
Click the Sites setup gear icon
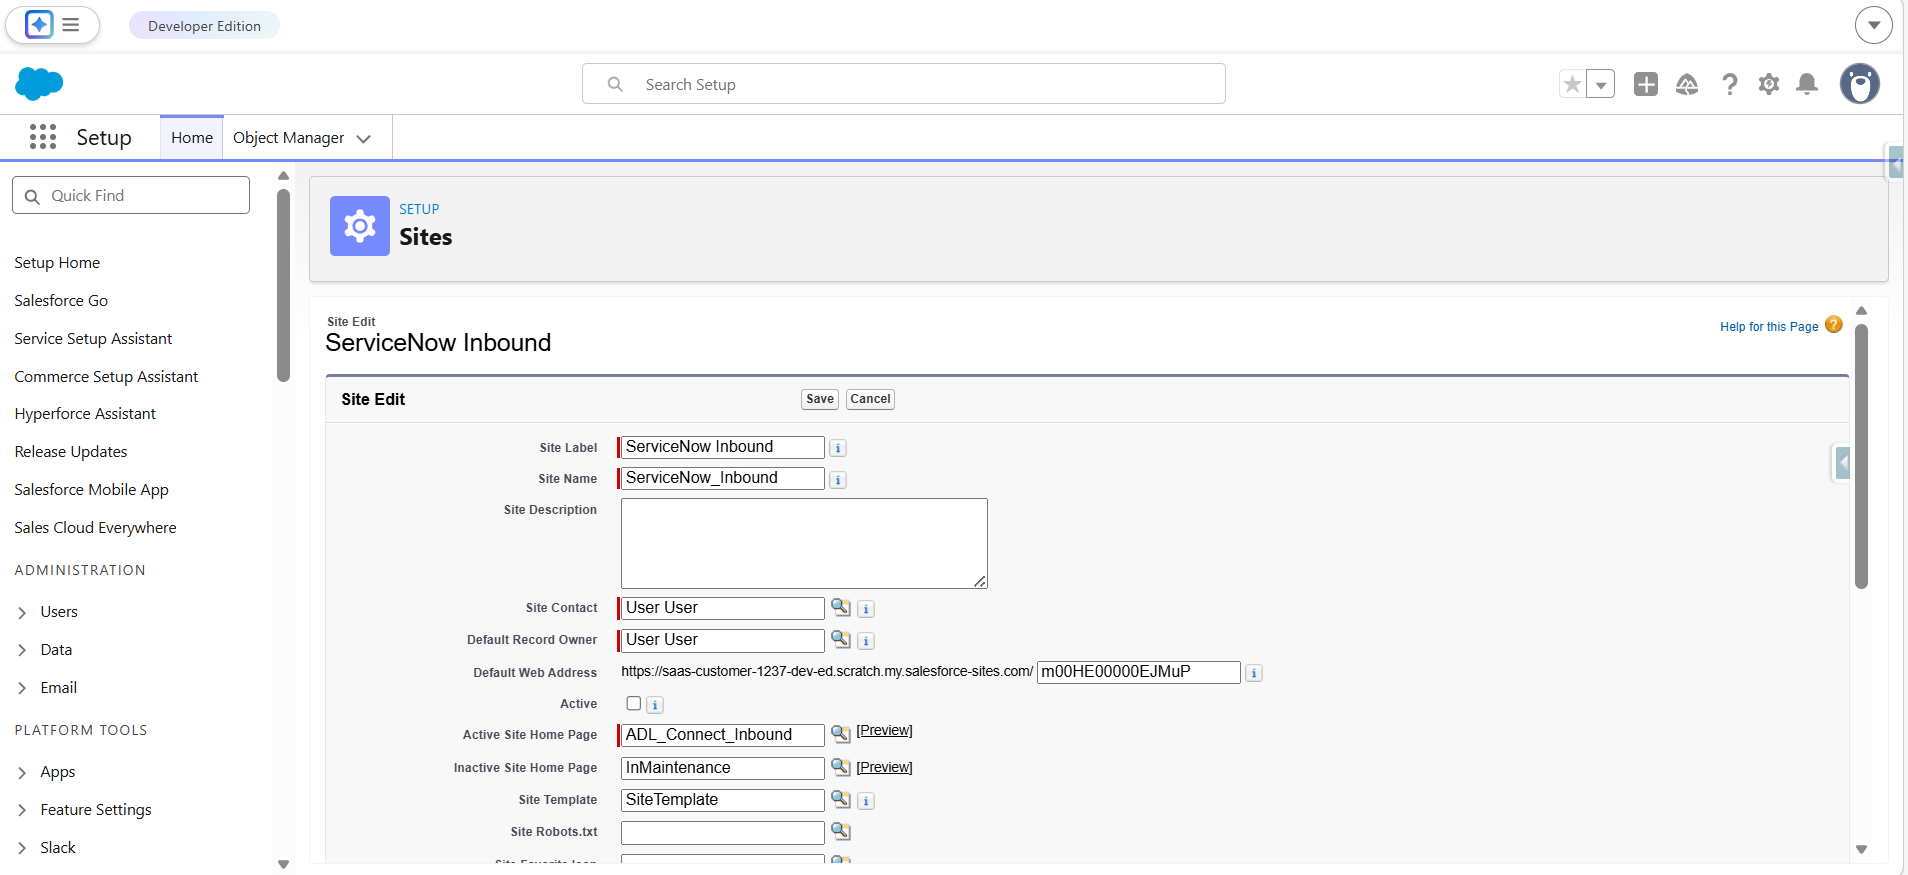coord(360,226)
